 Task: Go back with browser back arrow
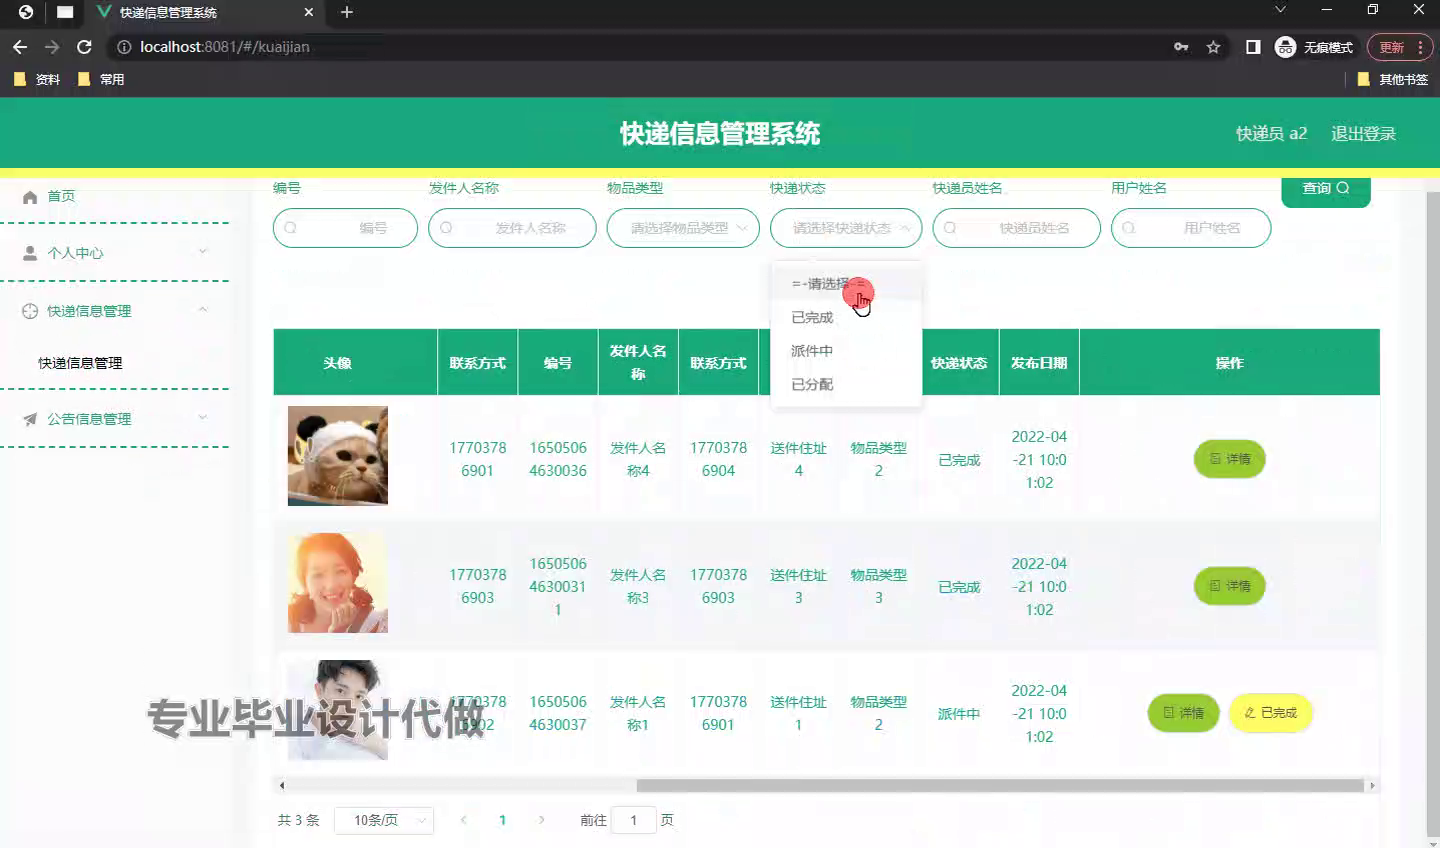[x=20, y=47]
